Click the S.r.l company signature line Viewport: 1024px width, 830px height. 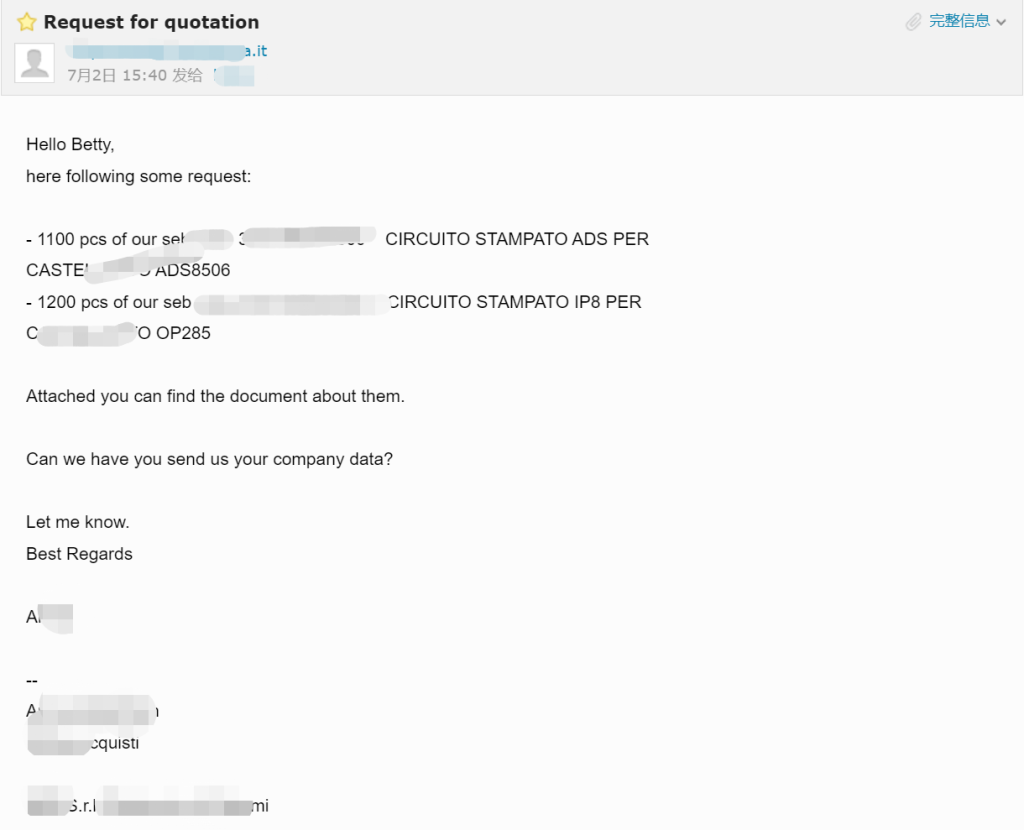point(148,805)
